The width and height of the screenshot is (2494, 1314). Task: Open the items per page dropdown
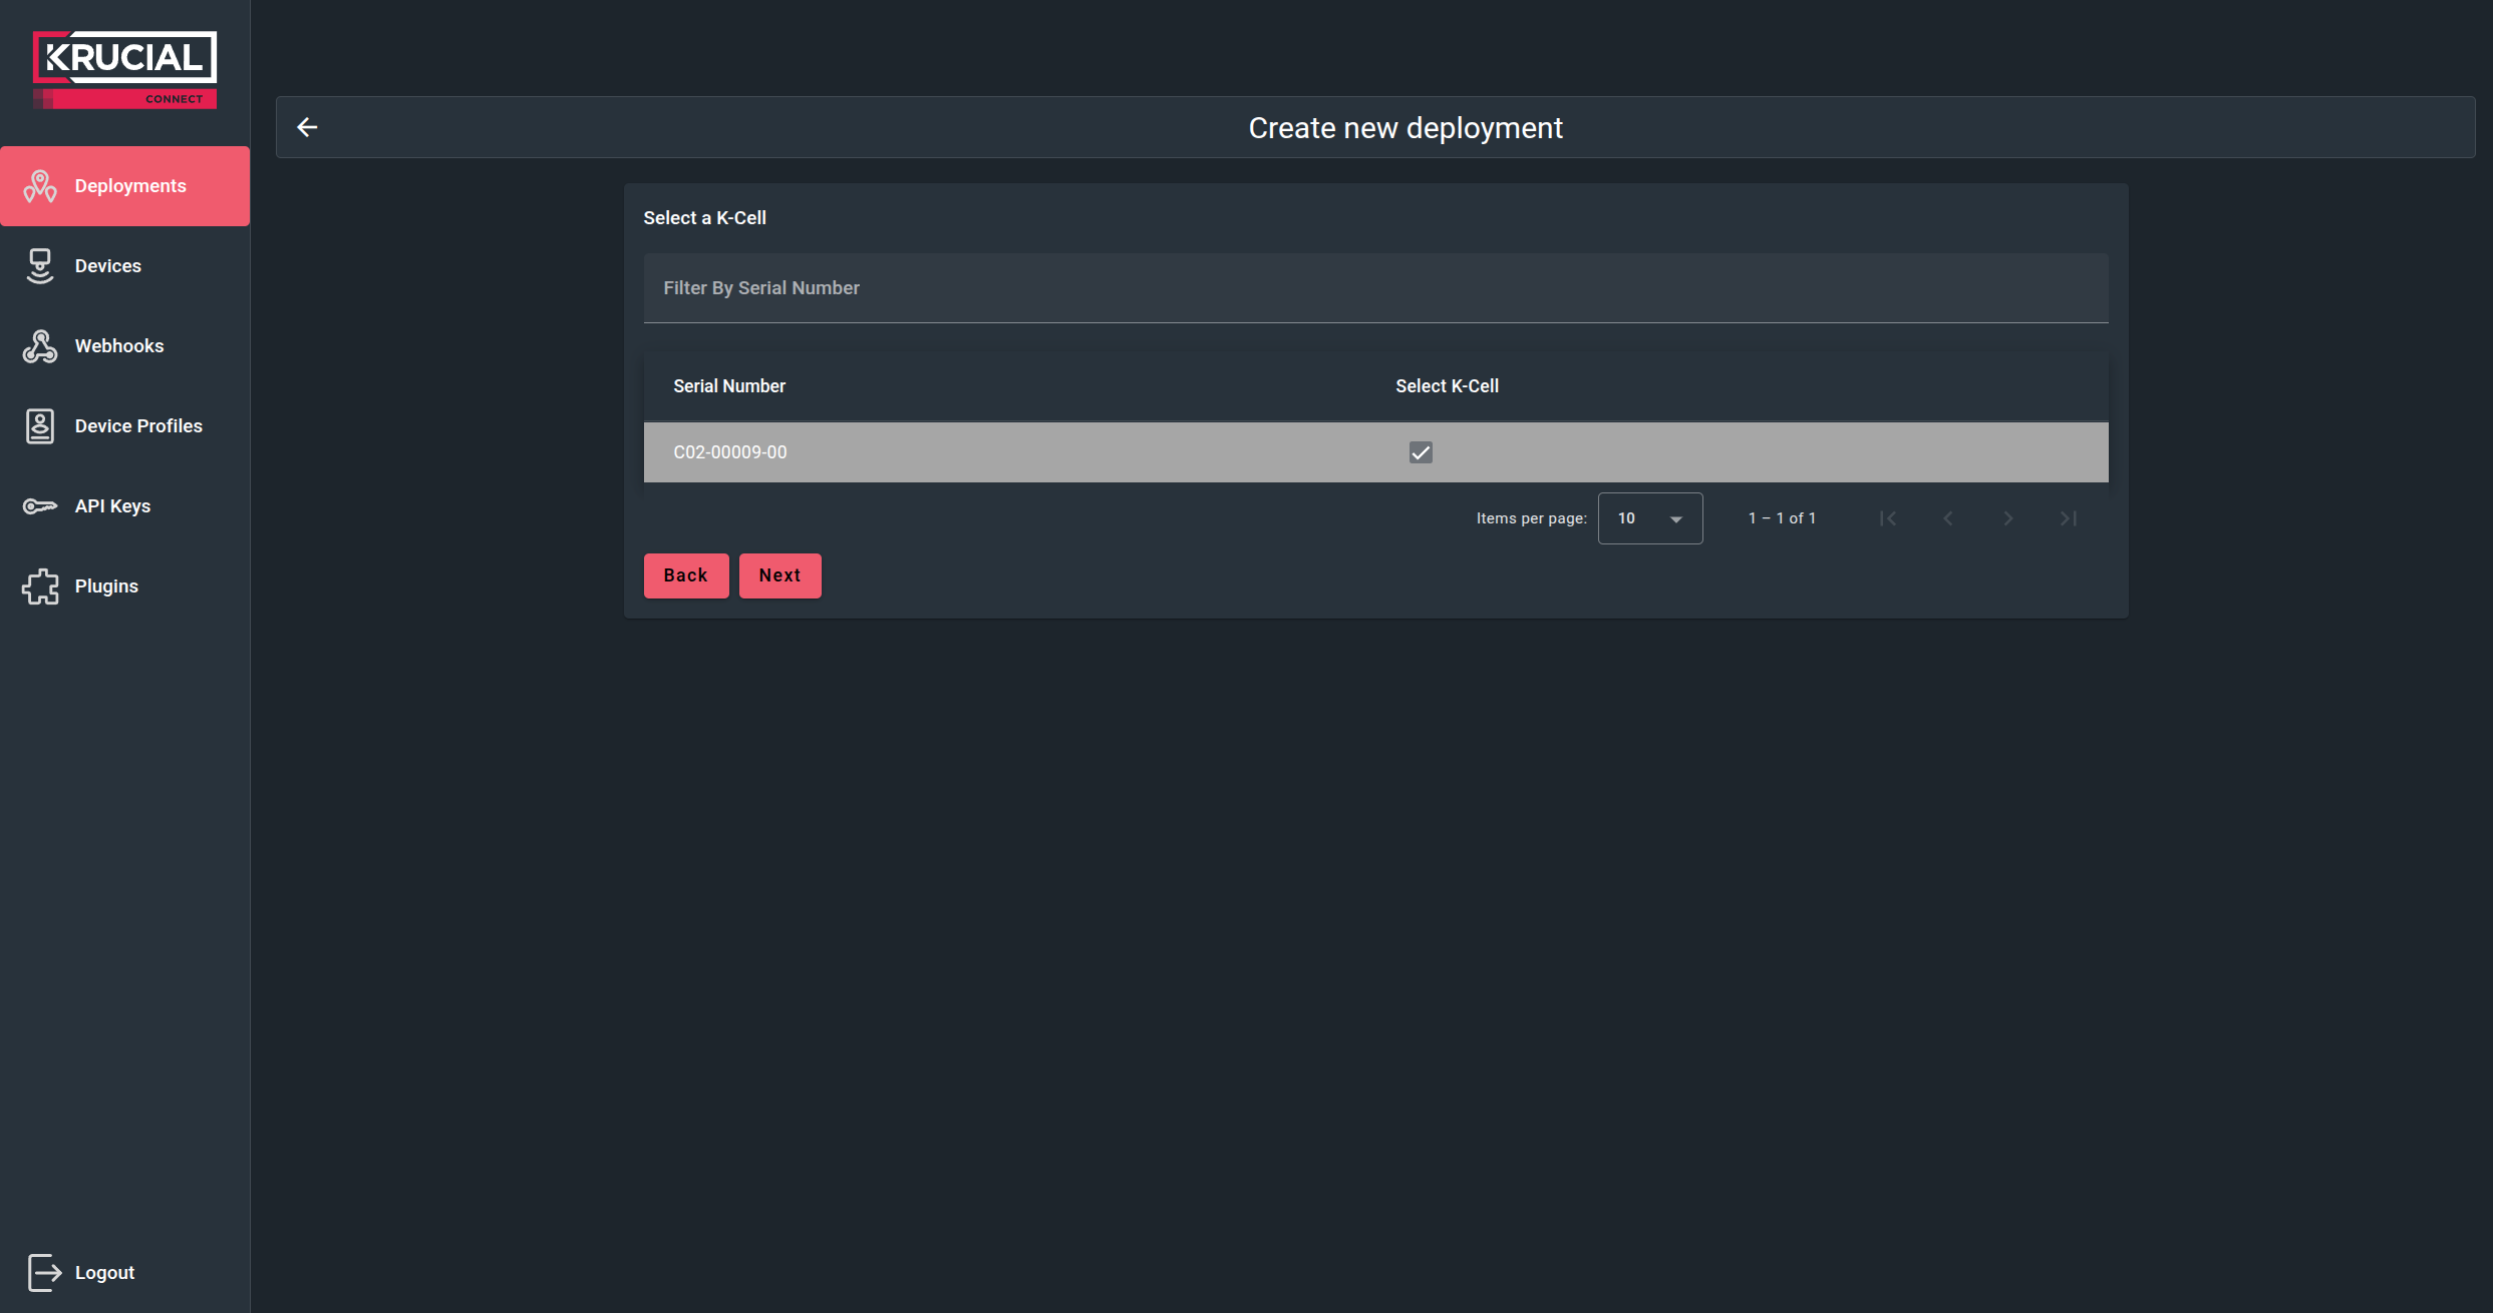1649,518
